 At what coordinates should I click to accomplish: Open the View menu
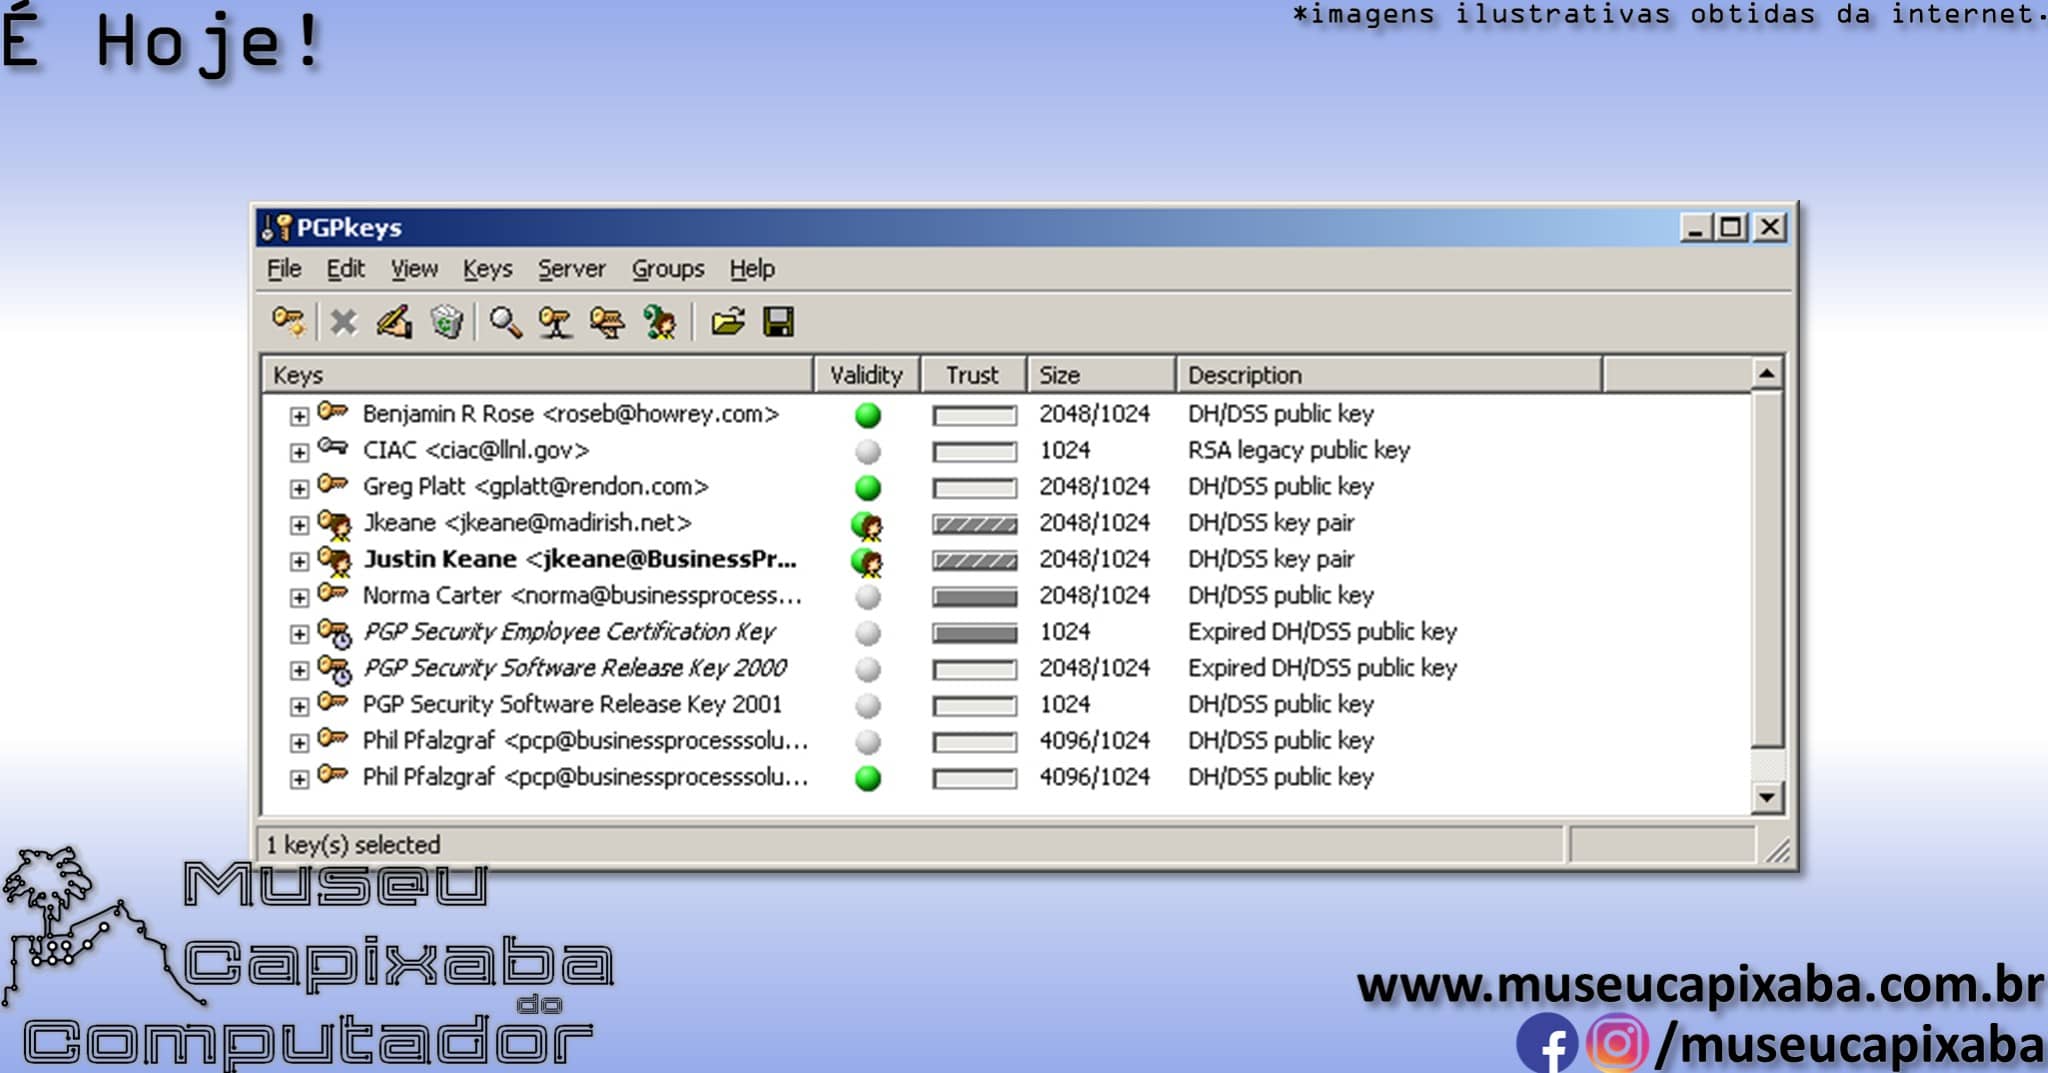click(x=414, y=269)
